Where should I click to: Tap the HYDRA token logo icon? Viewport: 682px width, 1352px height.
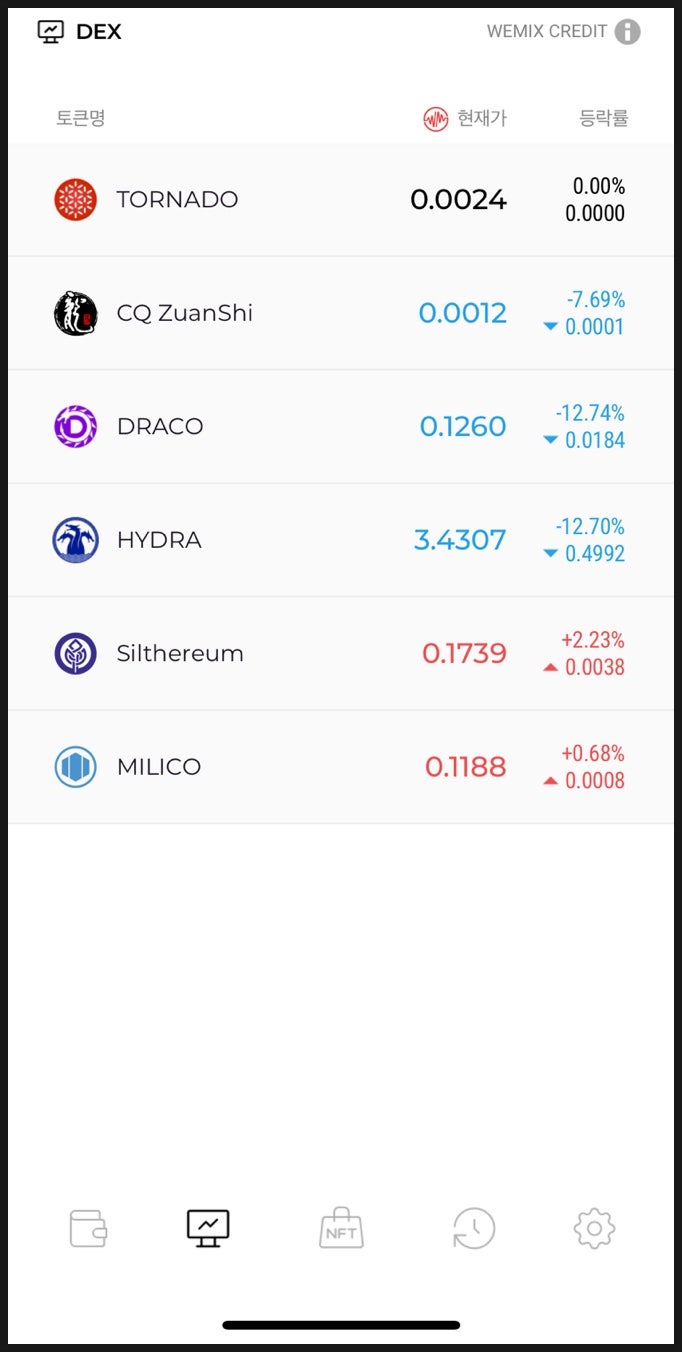click(75, 540)
